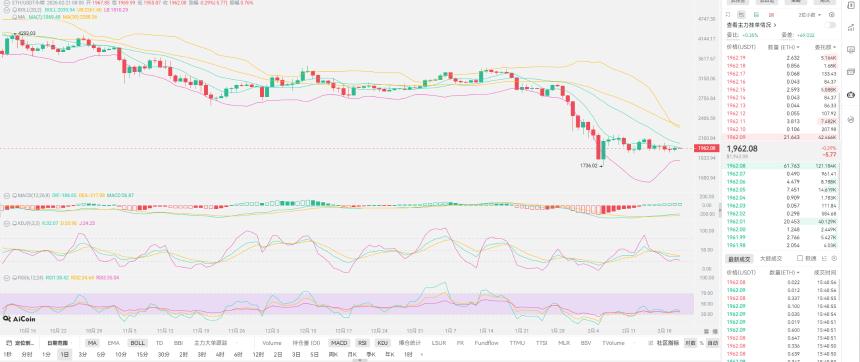Click the trades list filter icon
The image size is (860, 362).
click(x=824, y=258)
